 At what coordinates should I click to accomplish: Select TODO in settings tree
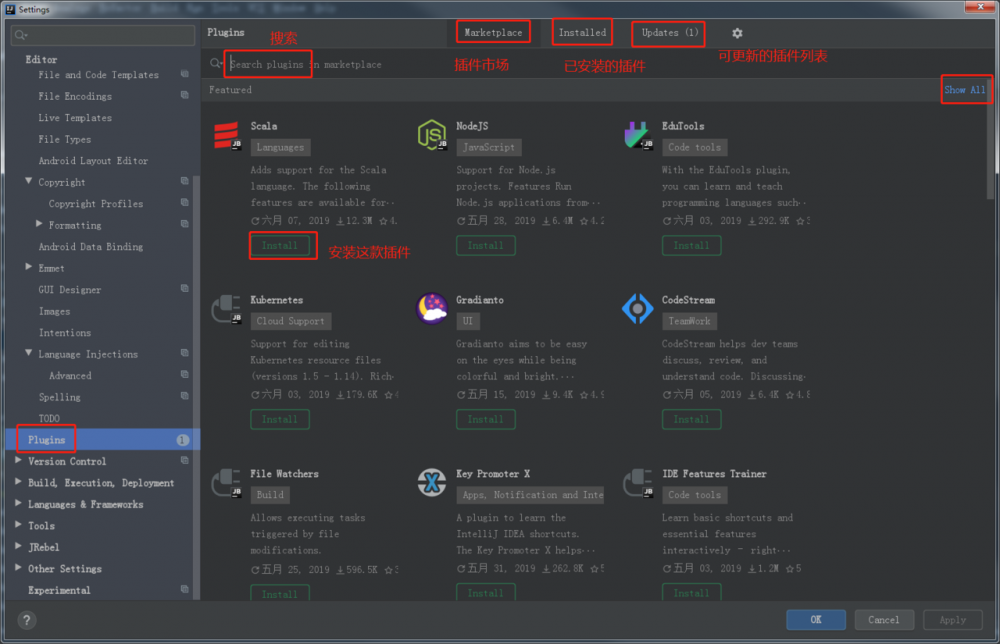point(49,418)
